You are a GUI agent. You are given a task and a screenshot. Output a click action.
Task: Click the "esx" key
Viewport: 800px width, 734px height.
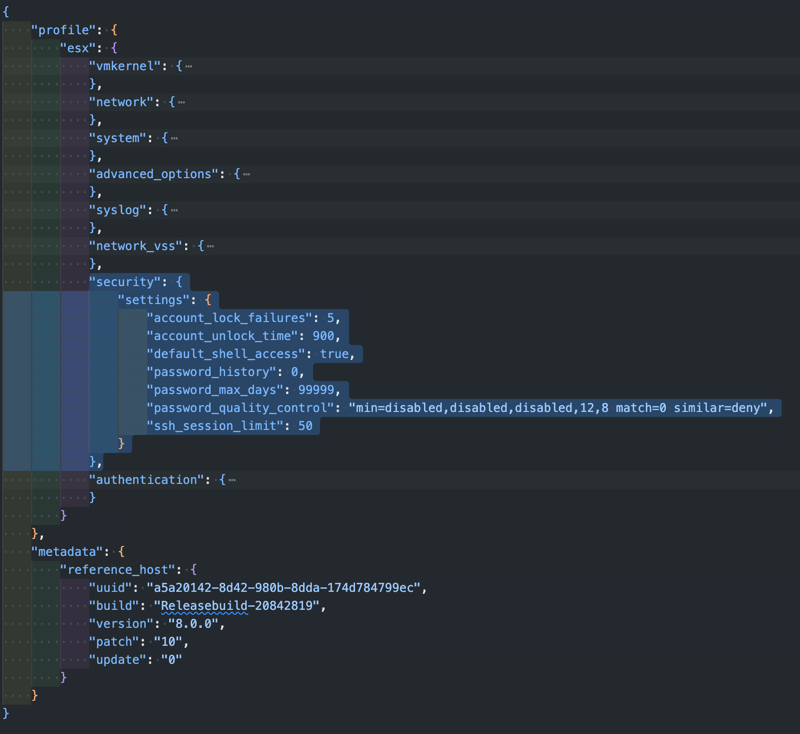[78, 48]
